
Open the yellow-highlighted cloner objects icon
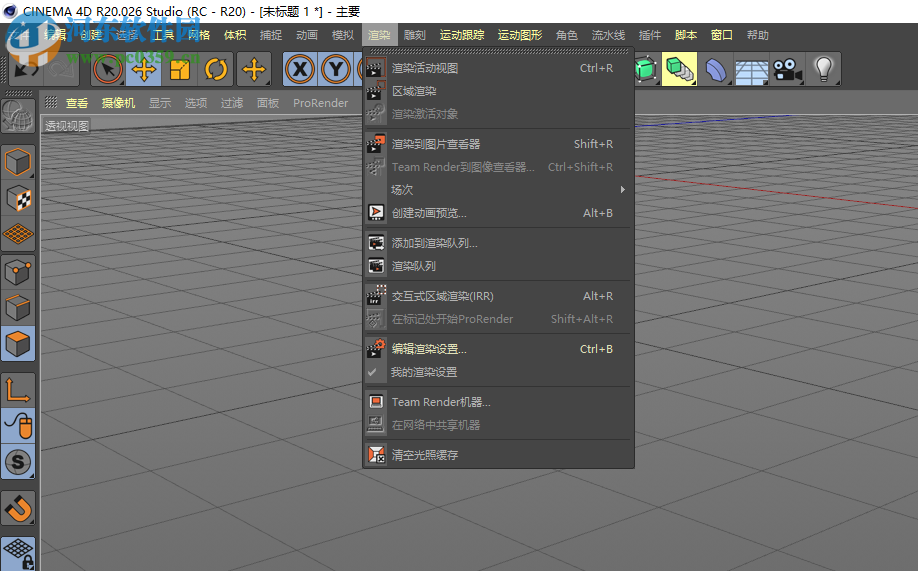[680, 70]
